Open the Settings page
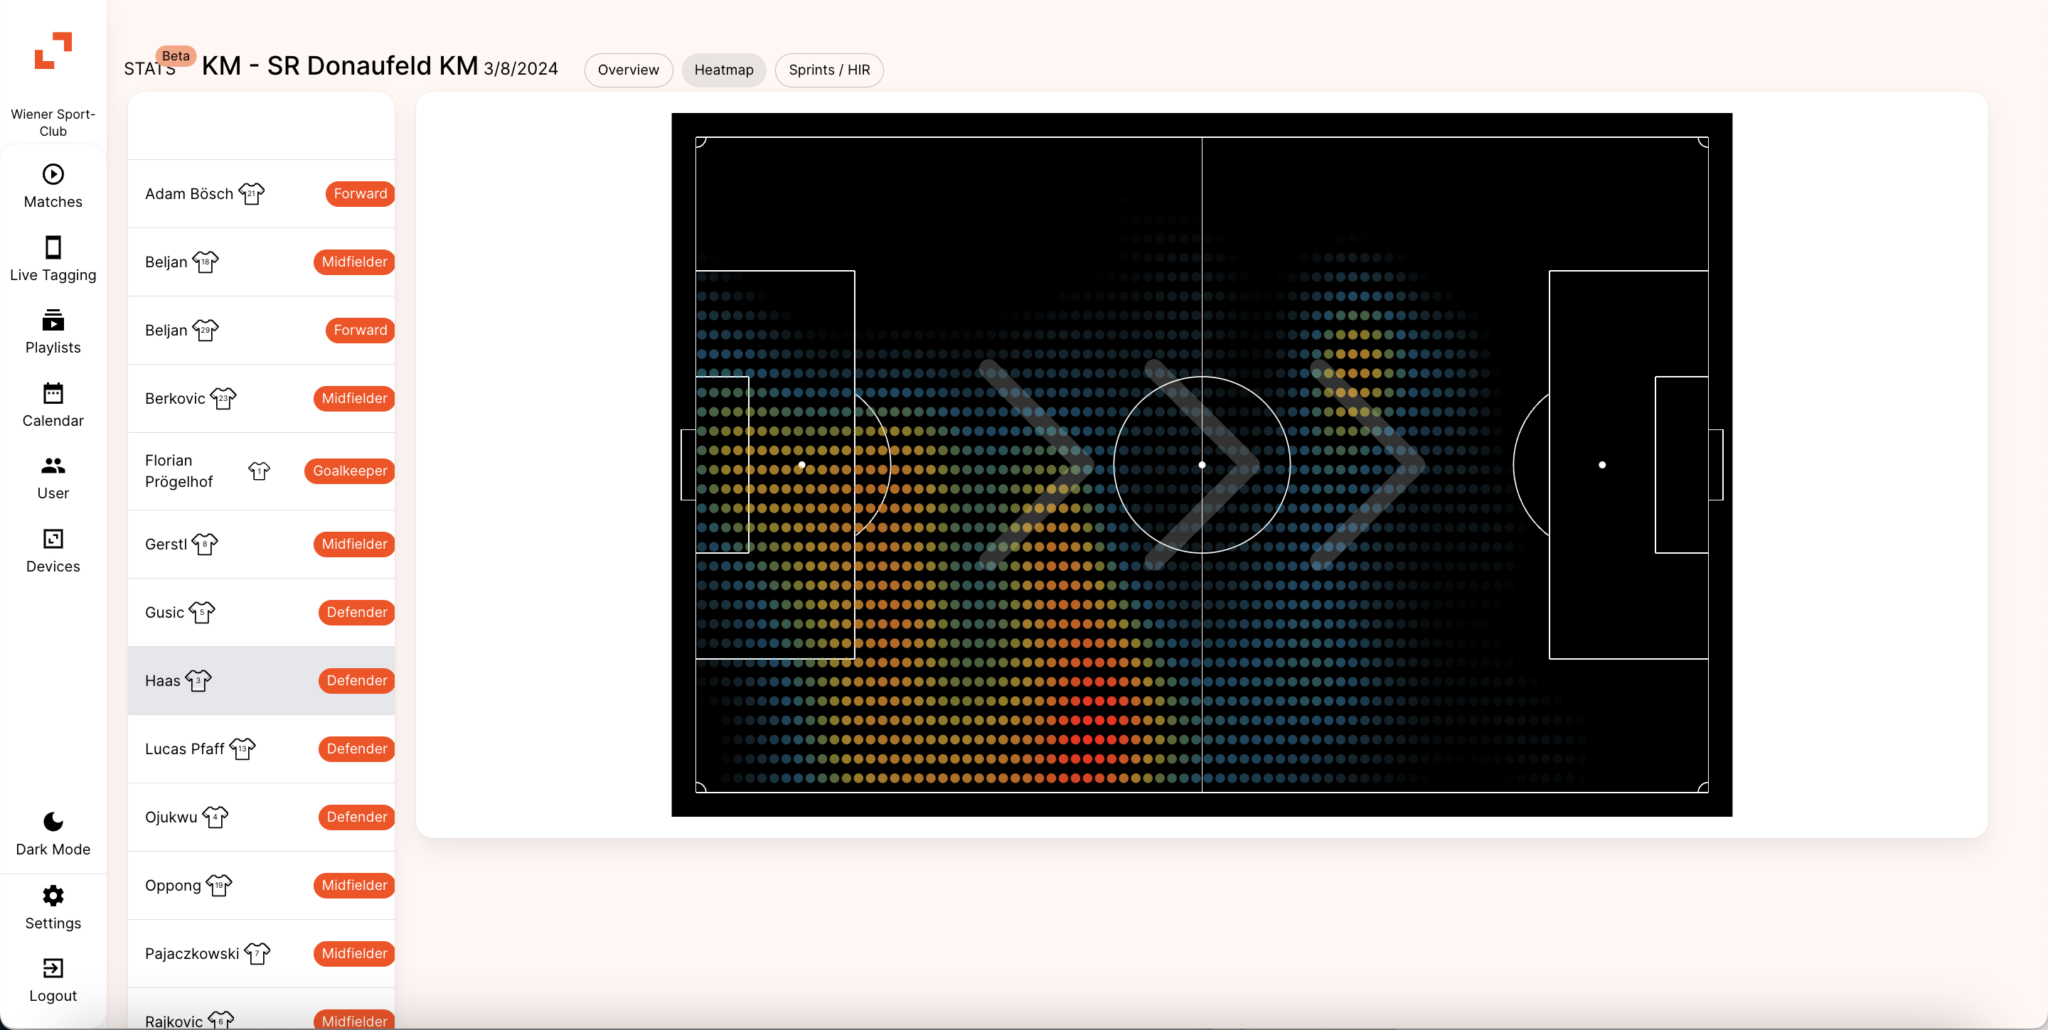The height and width of the screenshot is (1030, 2048). click(x=52, y=906)
